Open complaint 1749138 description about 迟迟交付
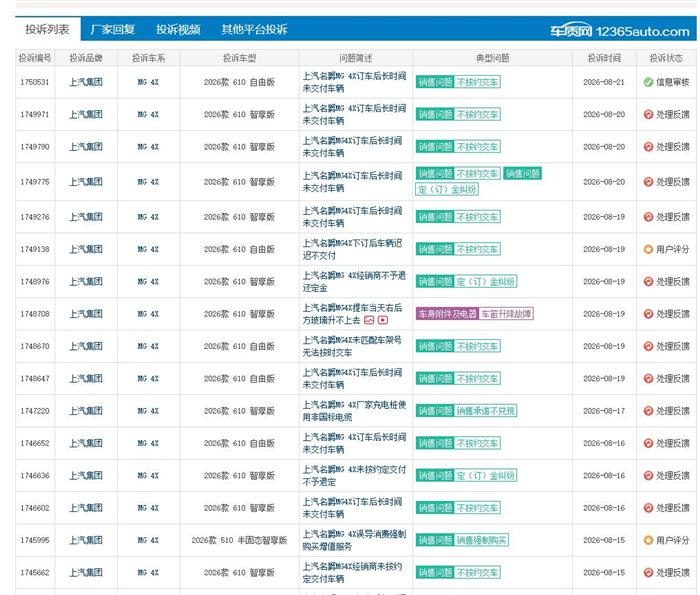700x595 pixels. (352, 249)
